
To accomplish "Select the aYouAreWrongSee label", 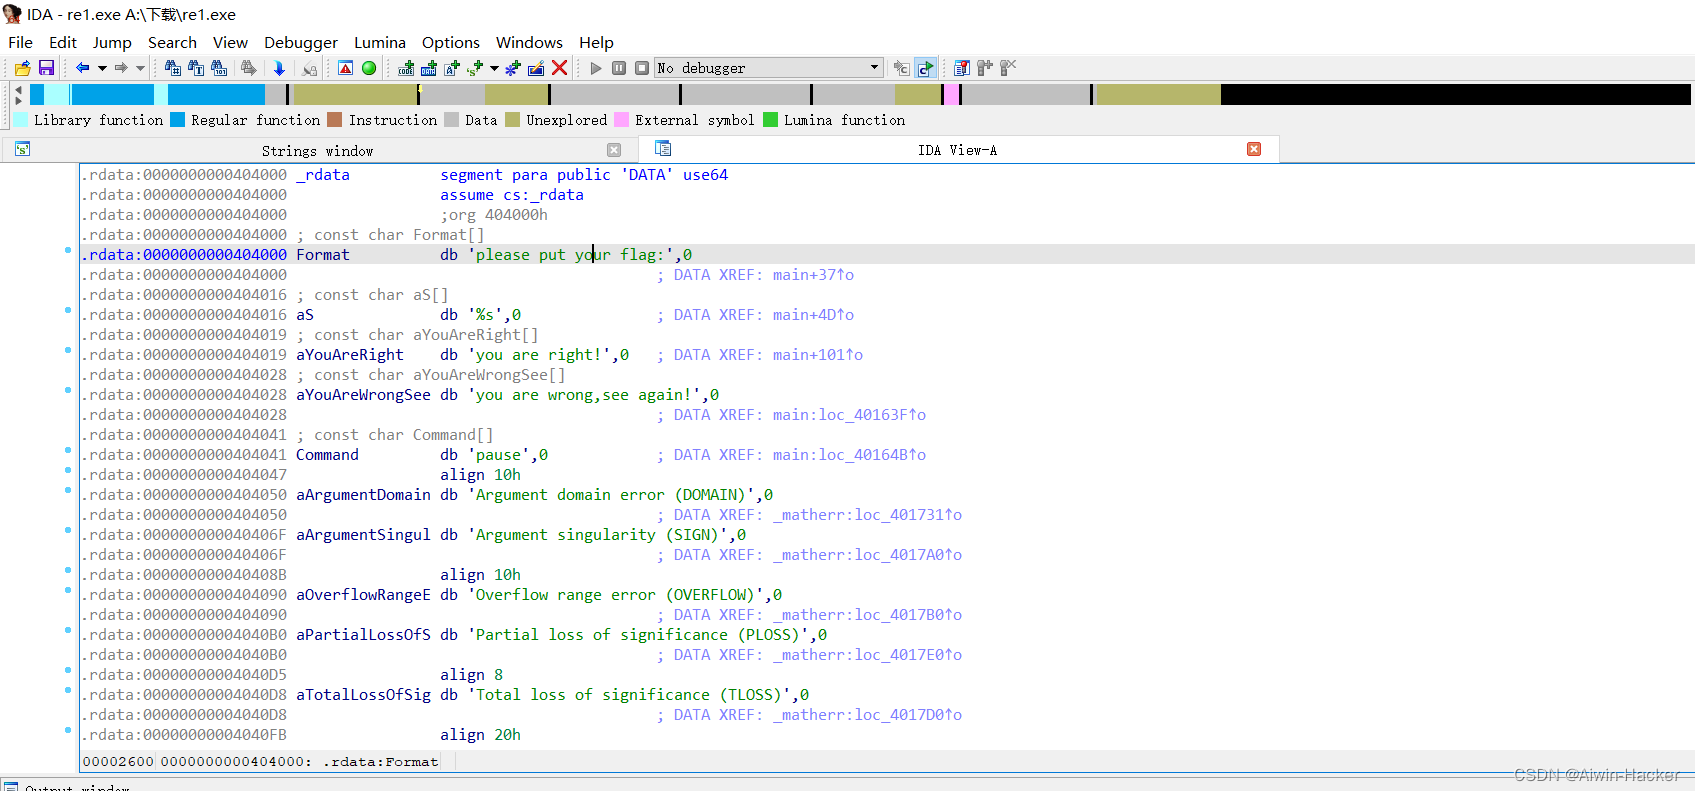I will pyautogui.click(x=363, y=395).
